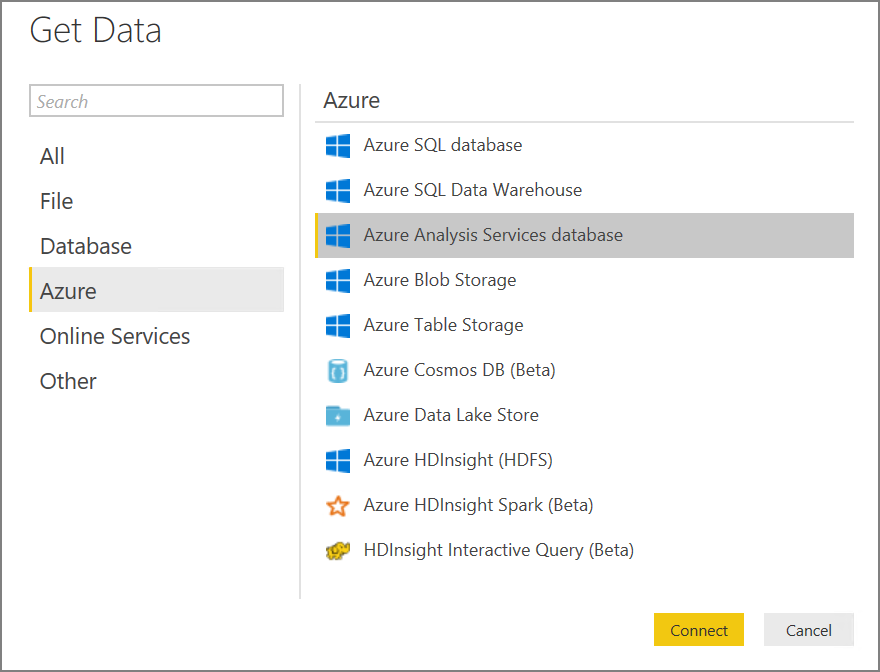This screenshot has height=672, width=880.
Task: Switch to the File category
Action: (57, 201)
